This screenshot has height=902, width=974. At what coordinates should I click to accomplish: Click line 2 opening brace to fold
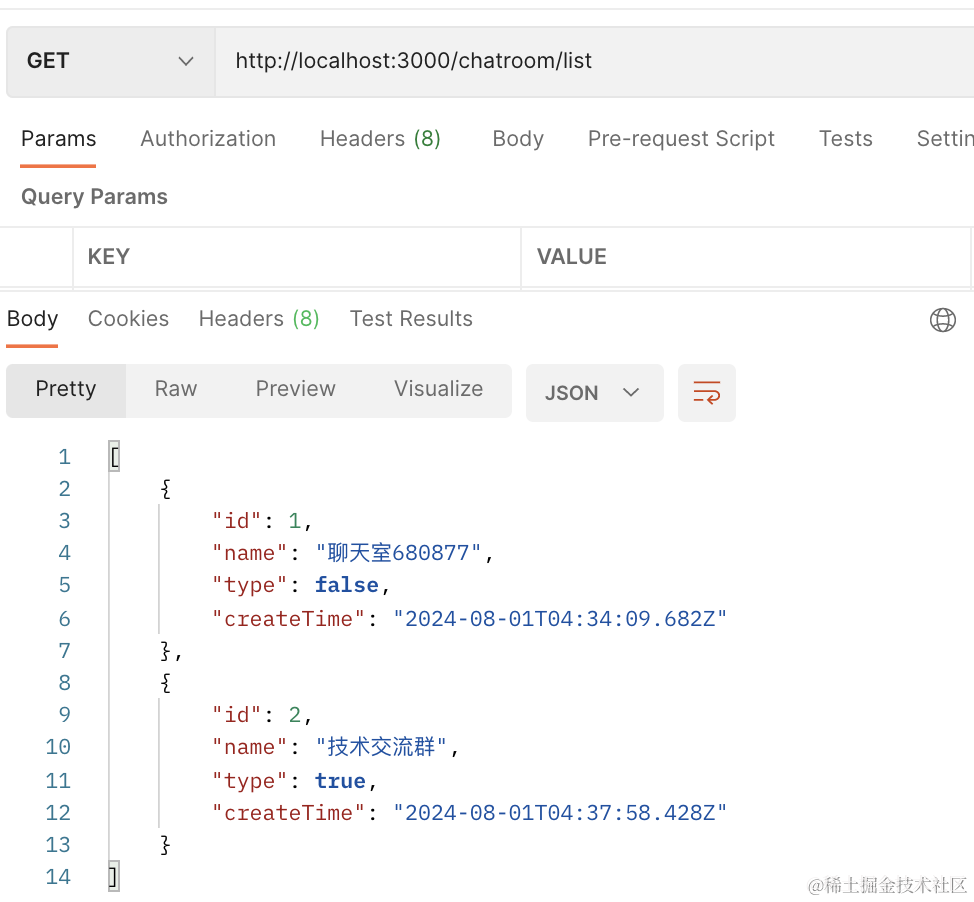tap(166, 489)
